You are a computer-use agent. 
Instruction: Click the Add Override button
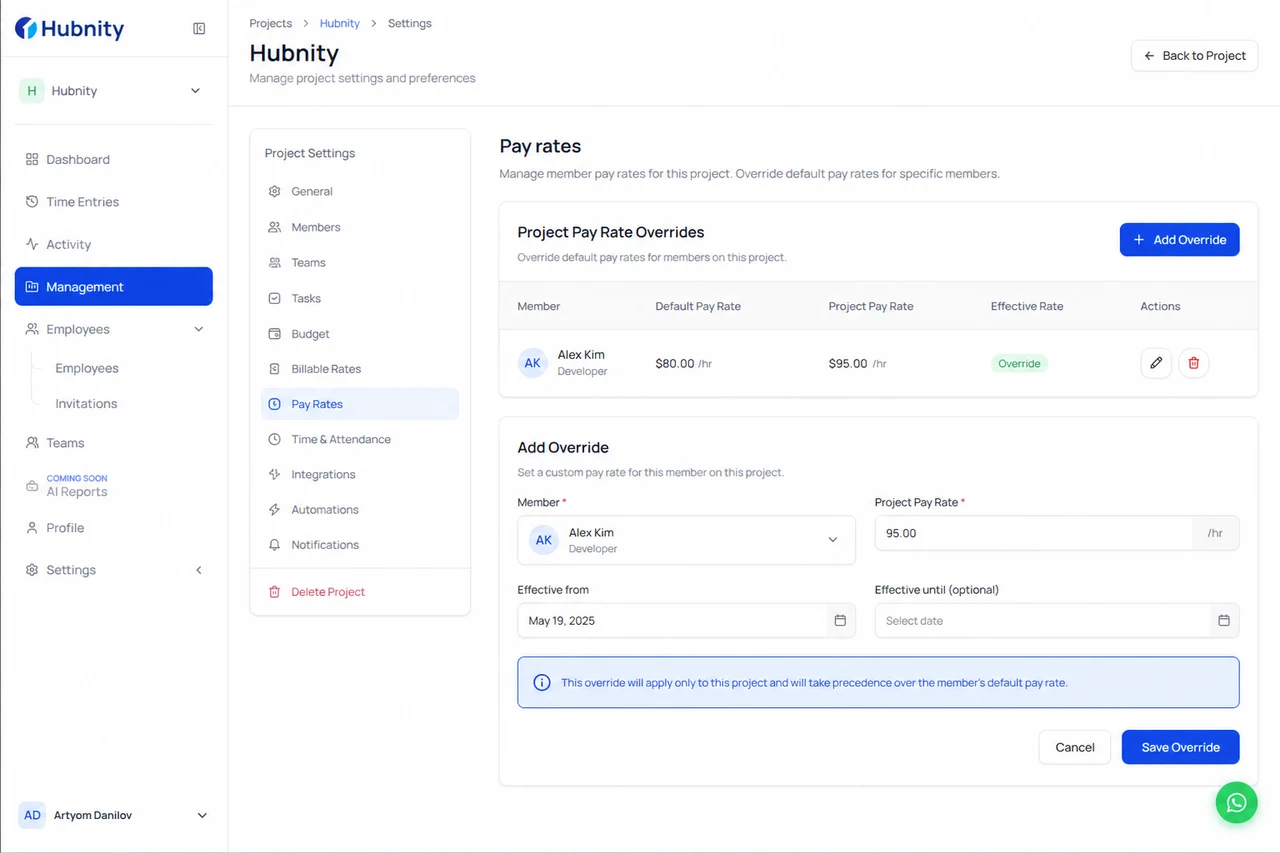[x=1180, y=240]
